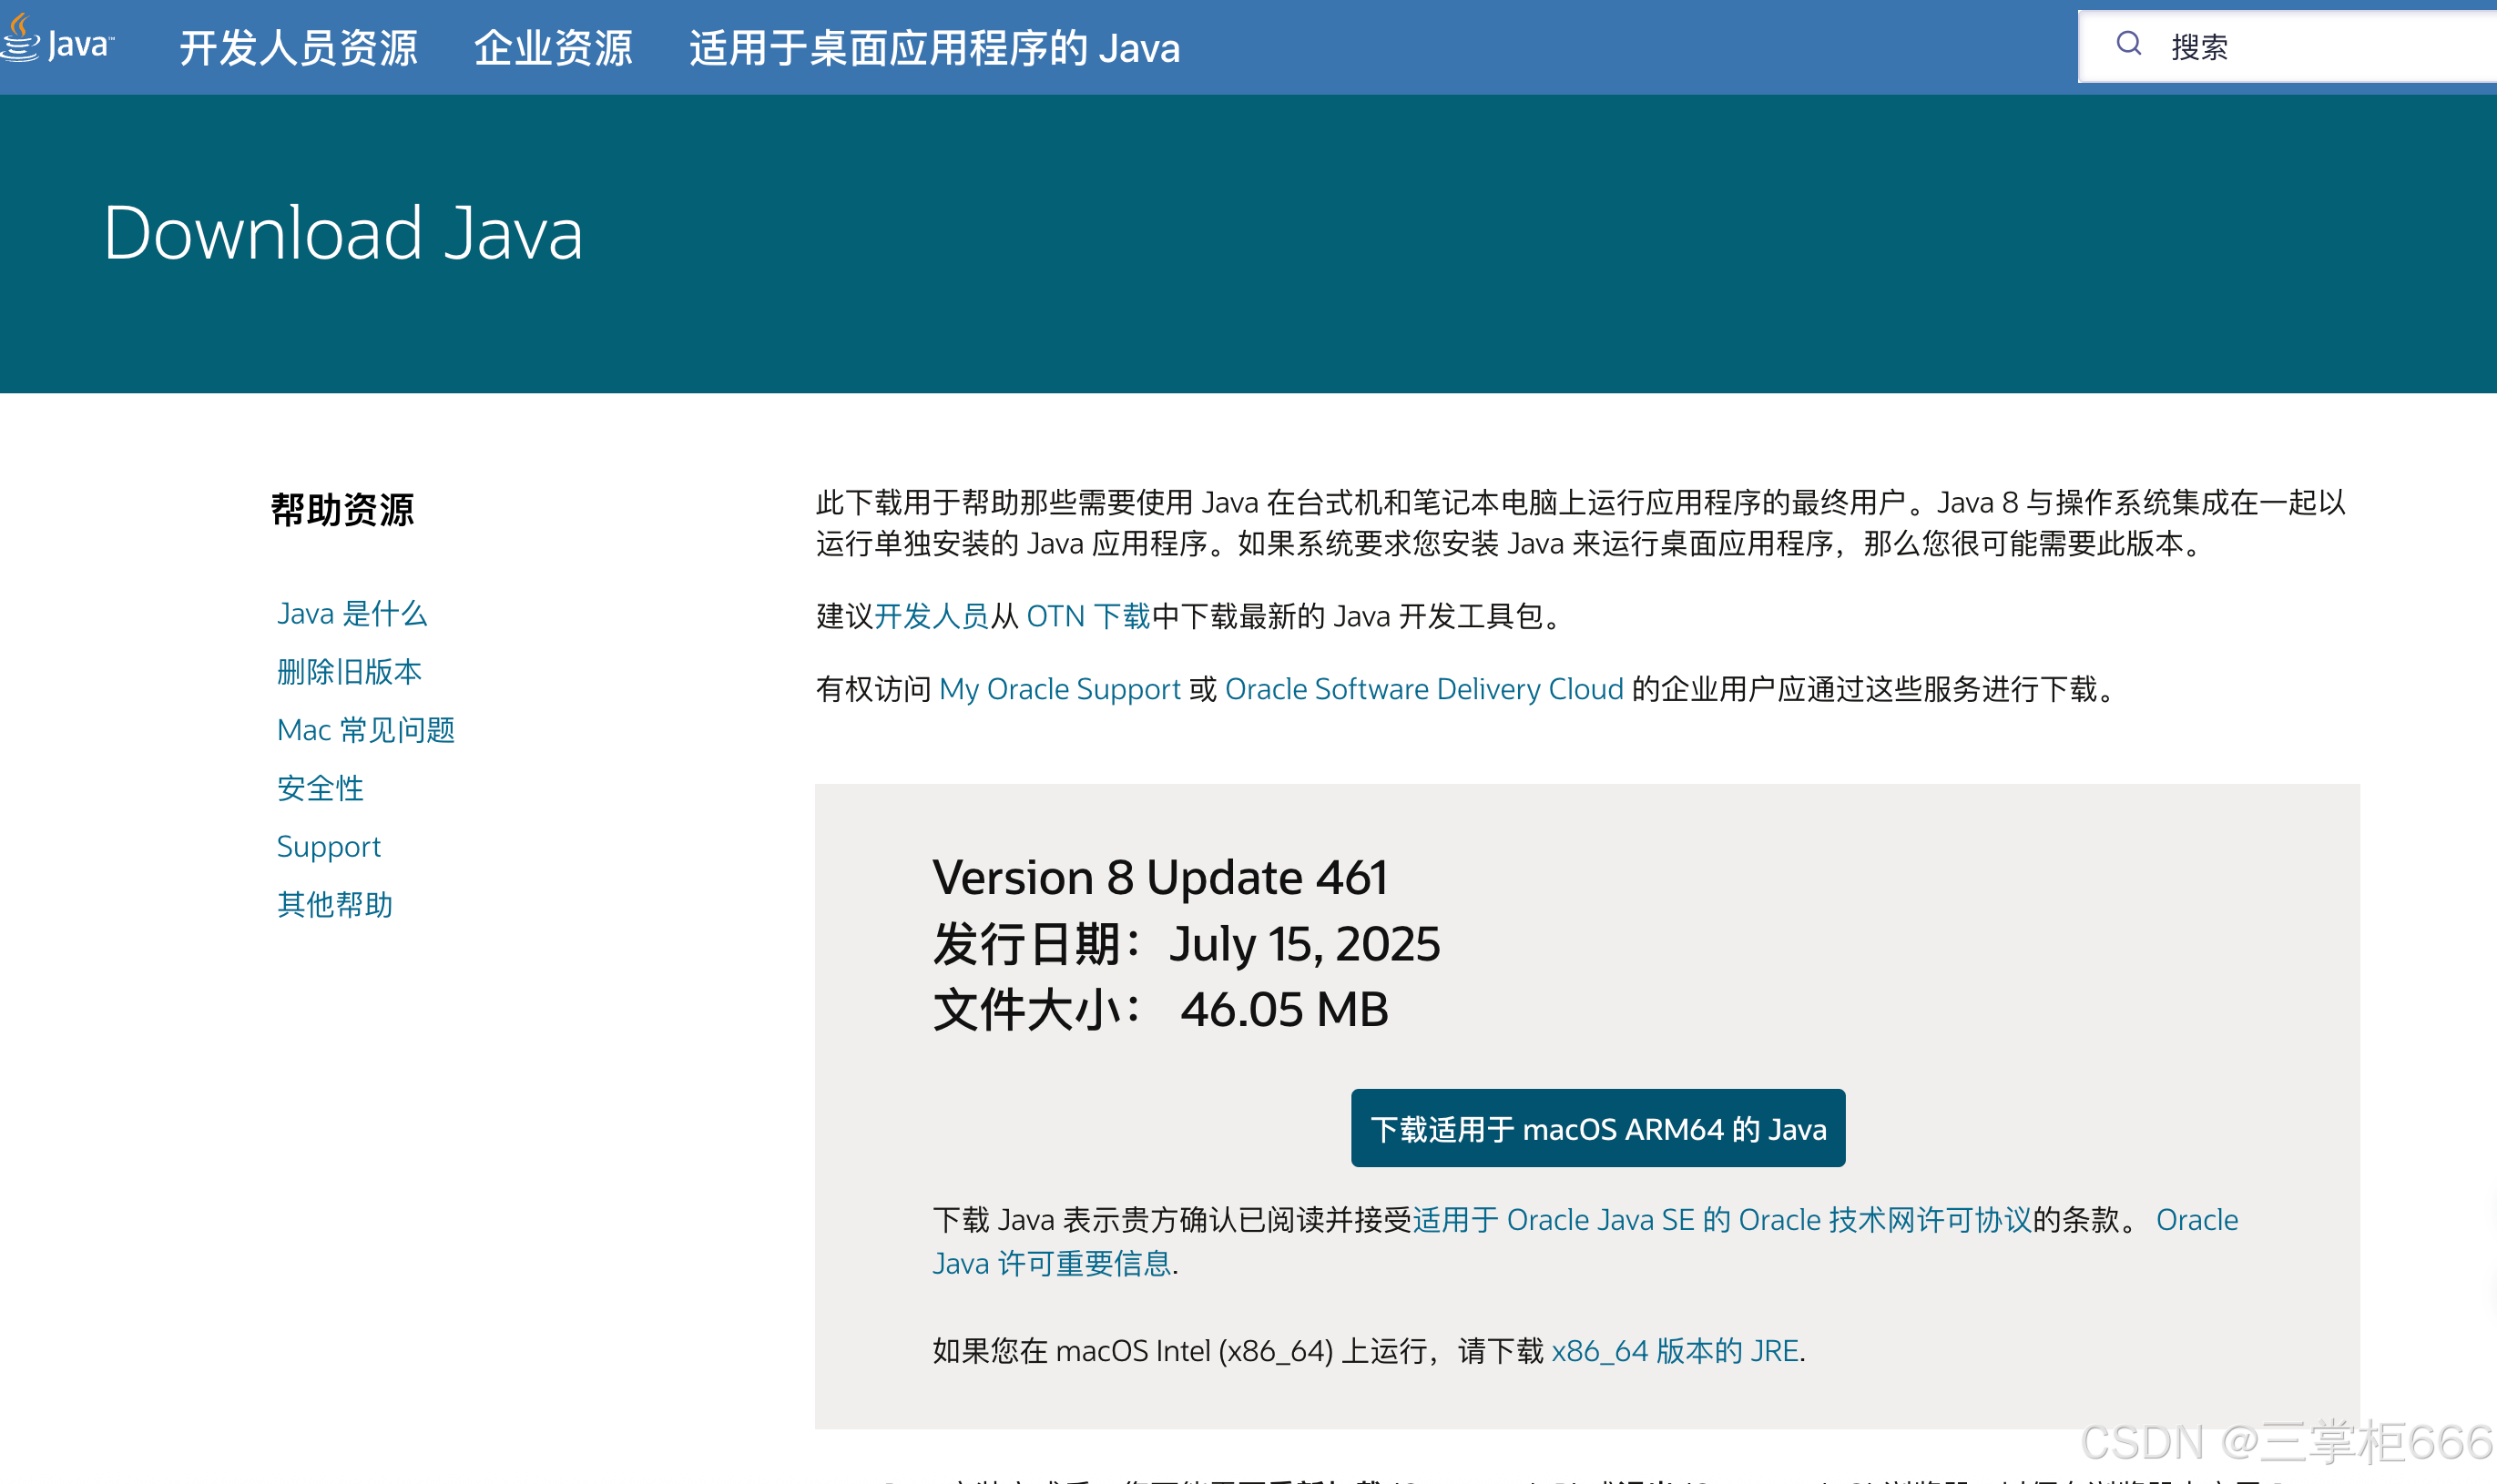The height and width of the screenshot is (1484, 2497).
Task: Open Mac 常见问题 link
Action: [x=366, y=729]
